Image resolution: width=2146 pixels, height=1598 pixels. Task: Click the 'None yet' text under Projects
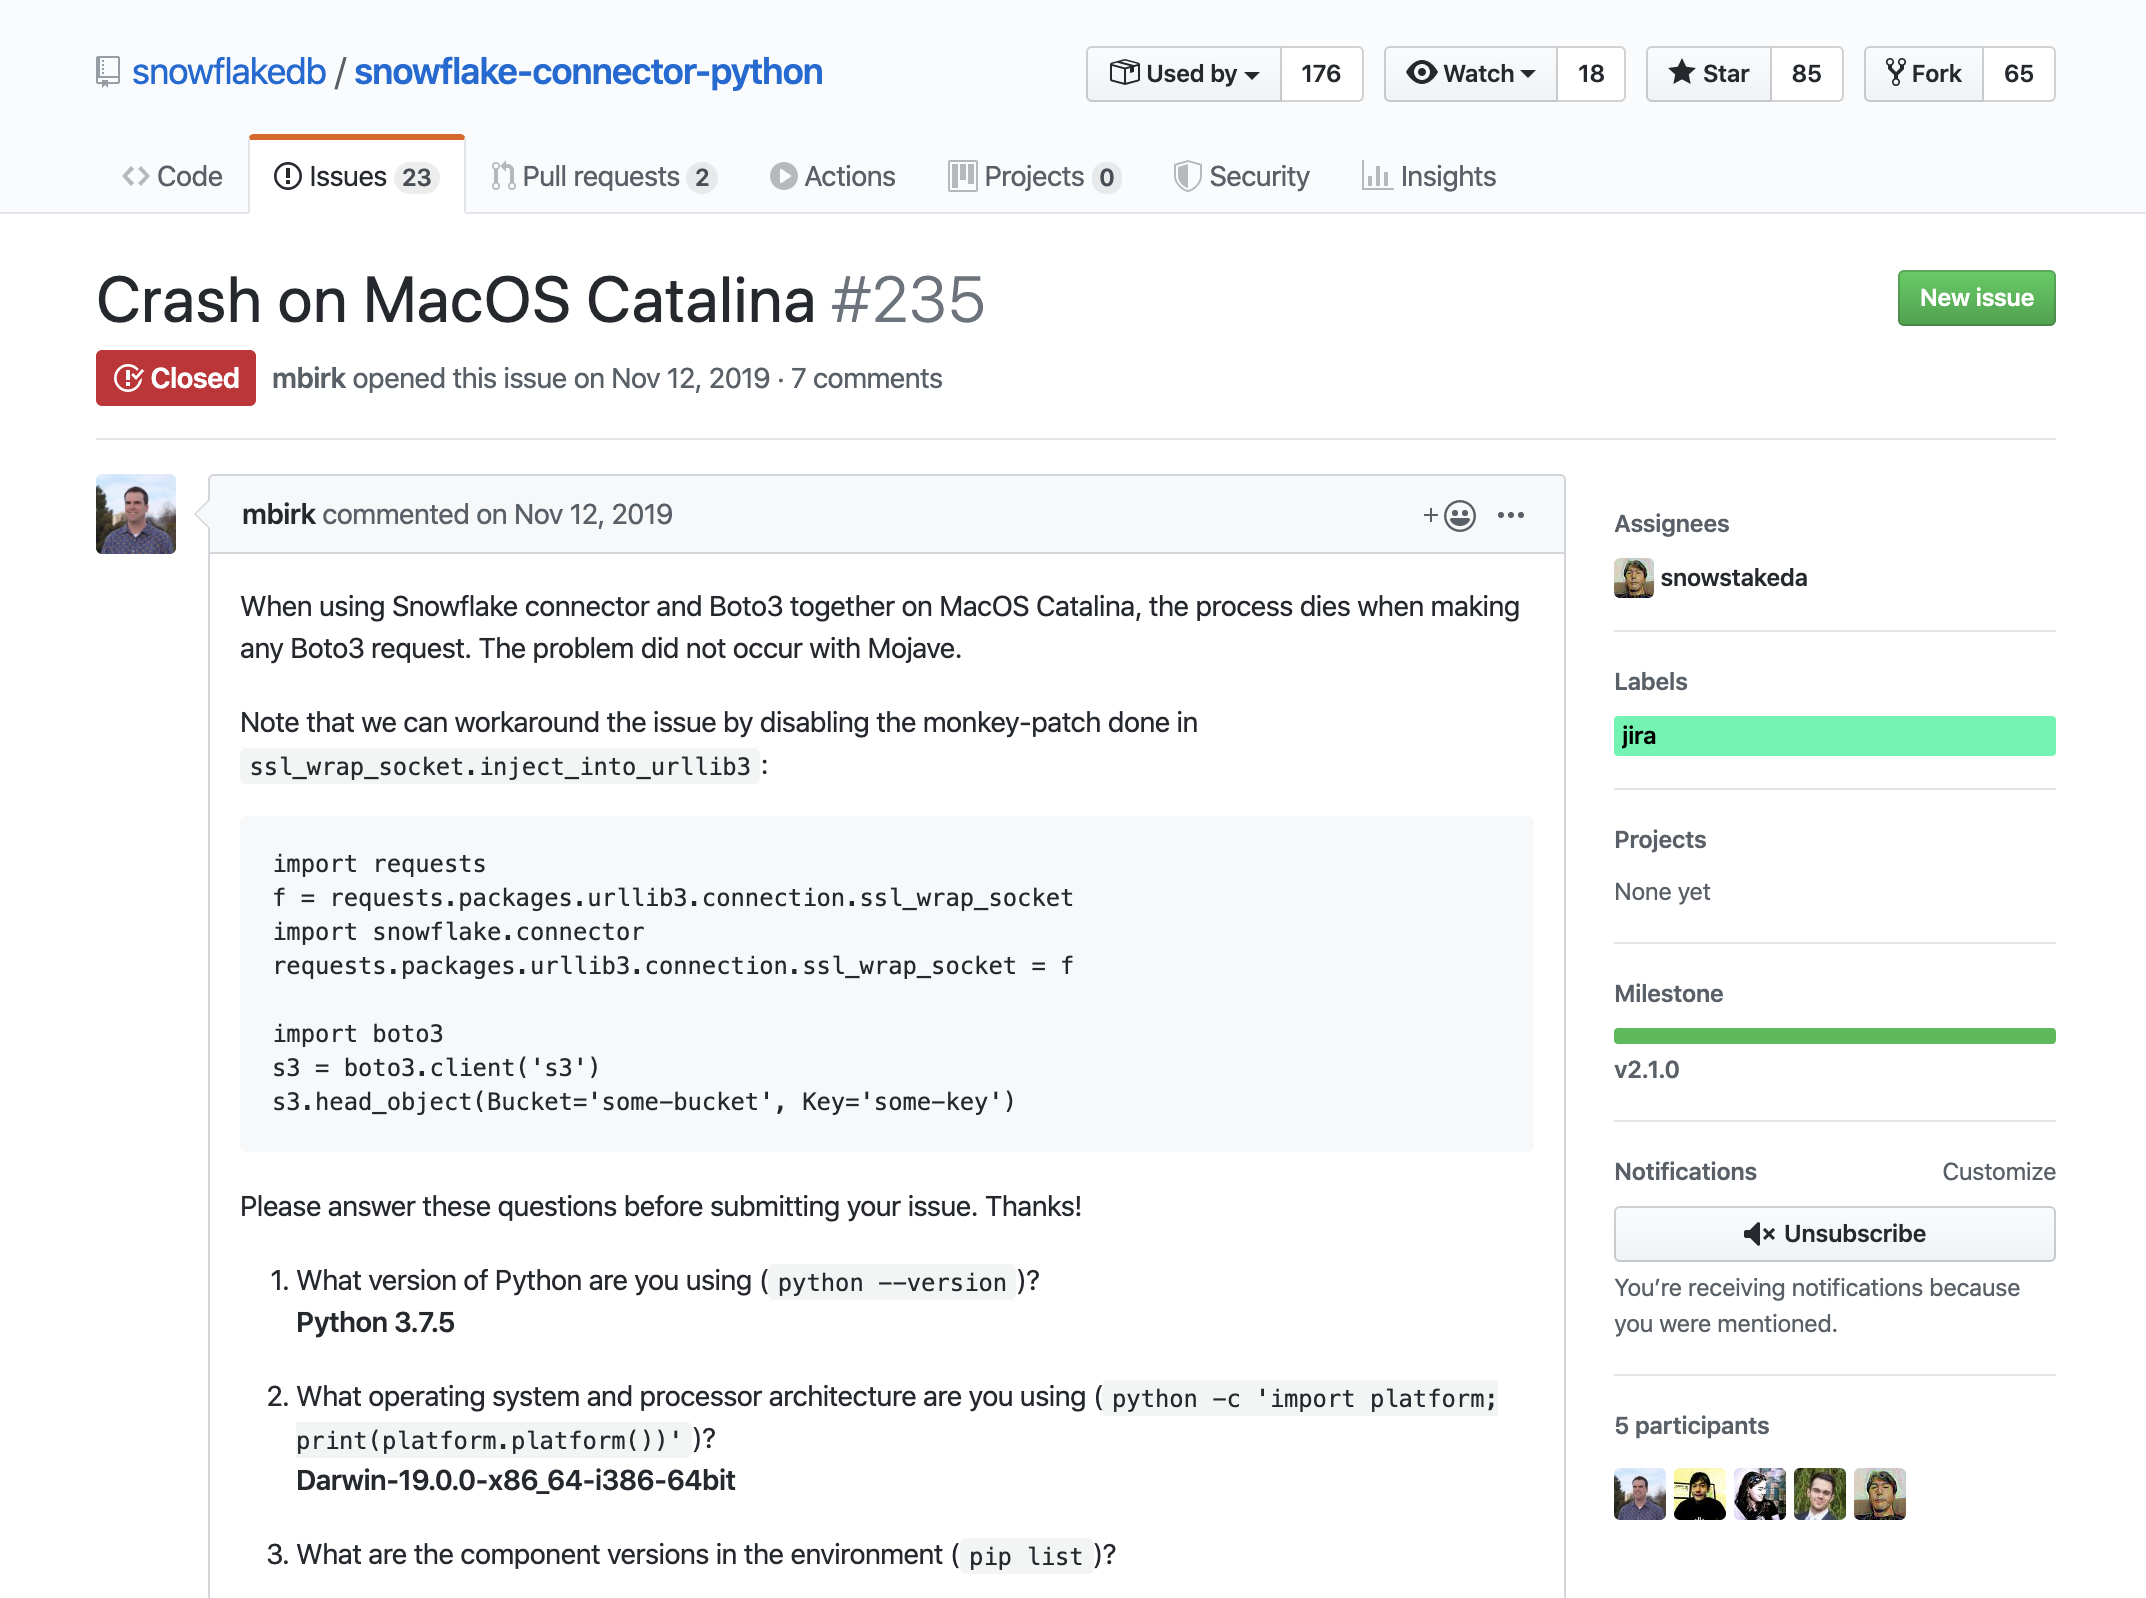point(1662,892)
